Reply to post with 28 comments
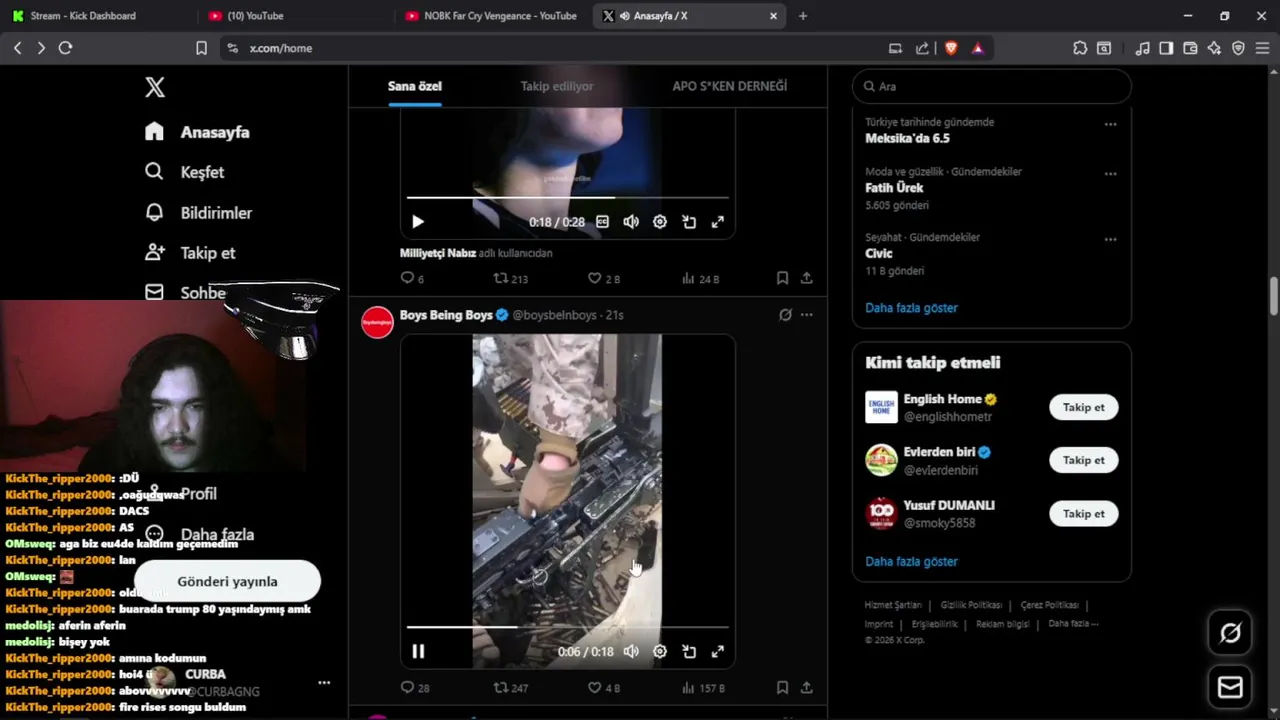 pos(414,688)
